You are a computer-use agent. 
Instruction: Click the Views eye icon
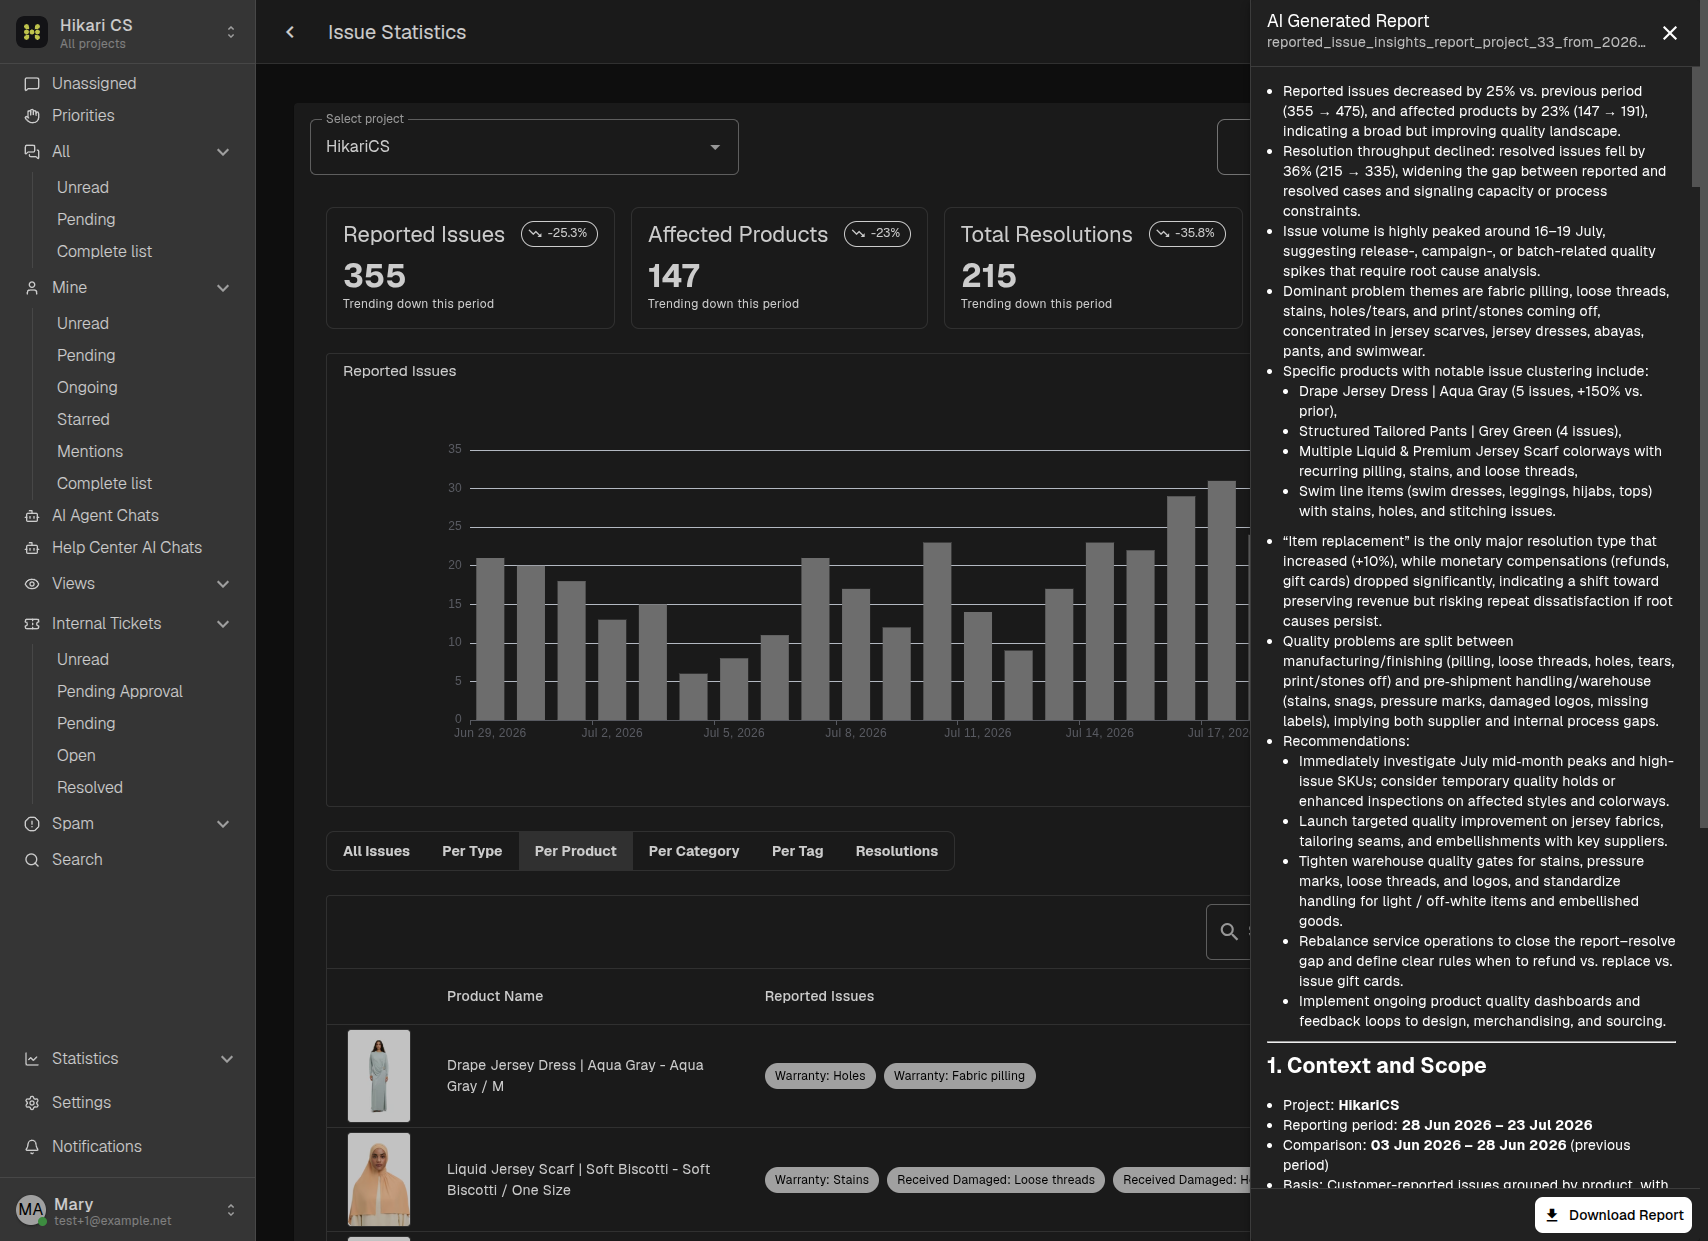[x=32, y=584]
